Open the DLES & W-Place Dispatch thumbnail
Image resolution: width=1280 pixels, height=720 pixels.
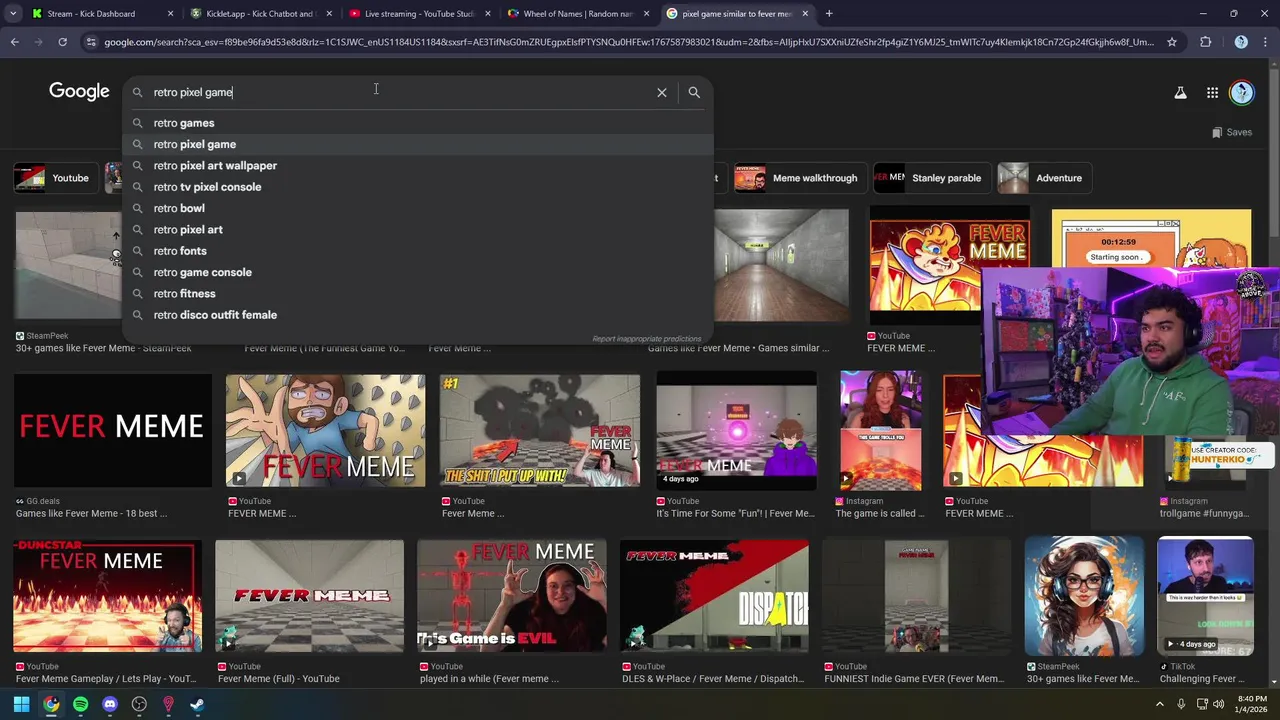714,596
